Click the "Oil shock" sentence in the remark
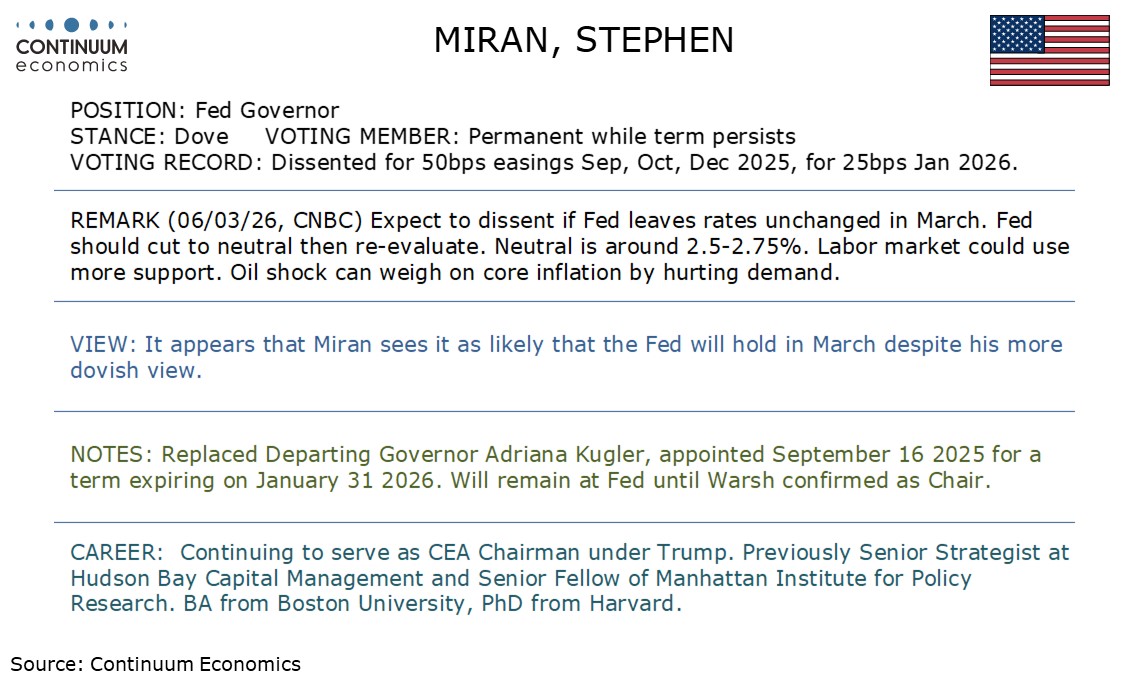This screenshot has width=1134, height=680. click(538, 272)
